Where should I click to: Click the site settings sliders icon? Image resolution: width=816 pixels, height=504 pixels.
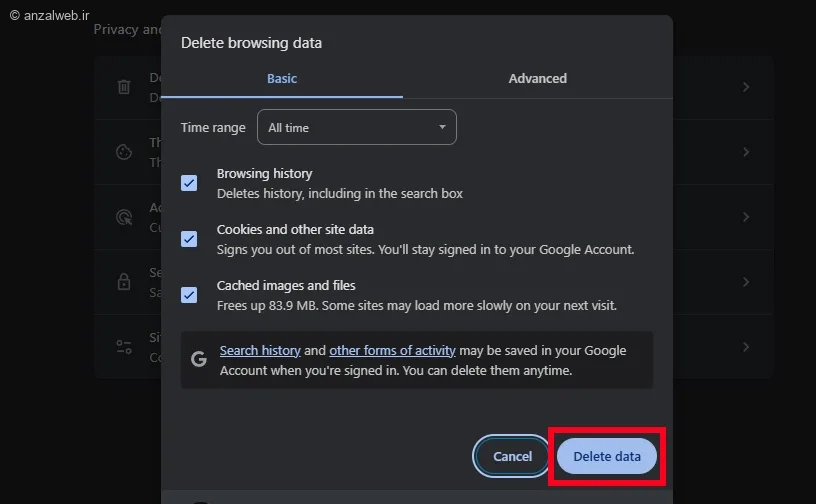pos(124,347)
